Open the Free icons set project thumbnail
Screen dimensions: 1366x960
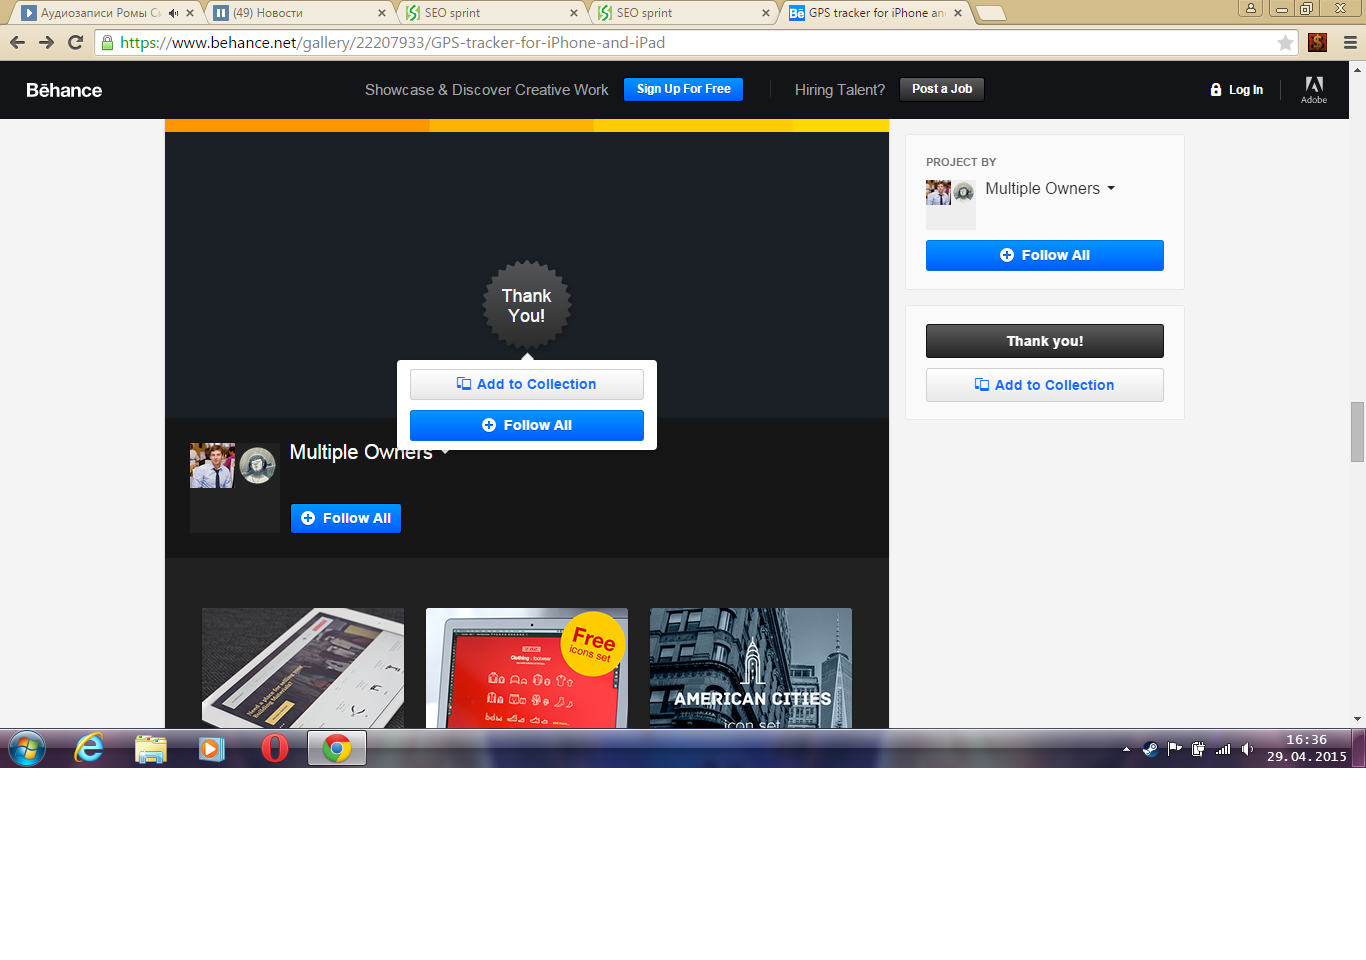(527, 668)
